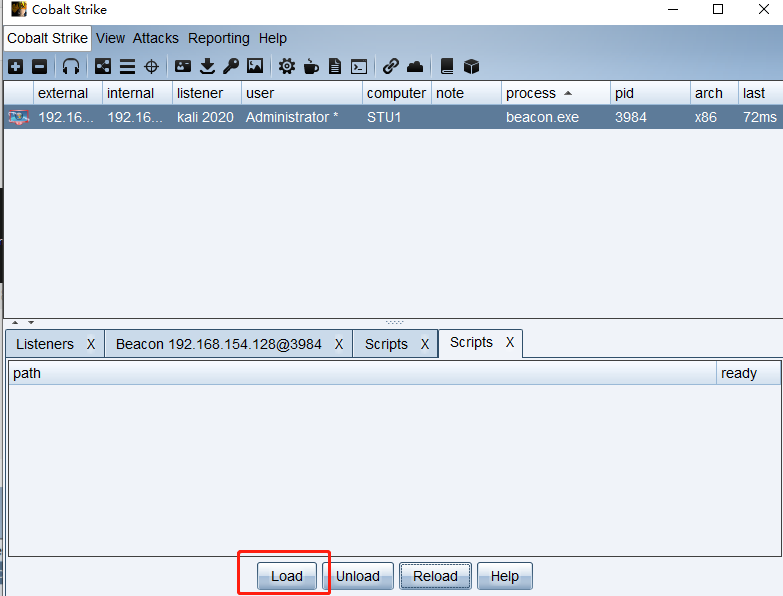Click the Help button below scripts
The width and height of the screenshot is (783, 596).
(x=504, y=576)
